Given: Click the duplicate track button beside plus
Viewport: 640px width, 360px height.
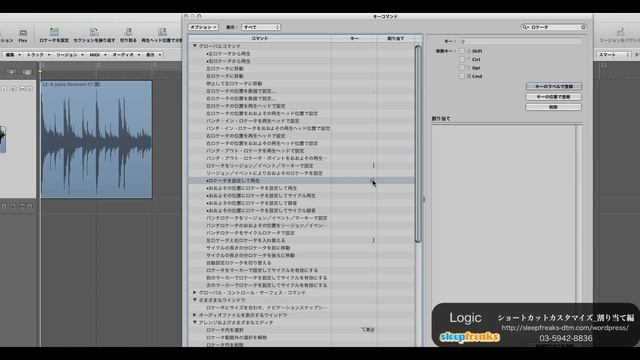Looking at the screenshot, I should pos(27,72).
